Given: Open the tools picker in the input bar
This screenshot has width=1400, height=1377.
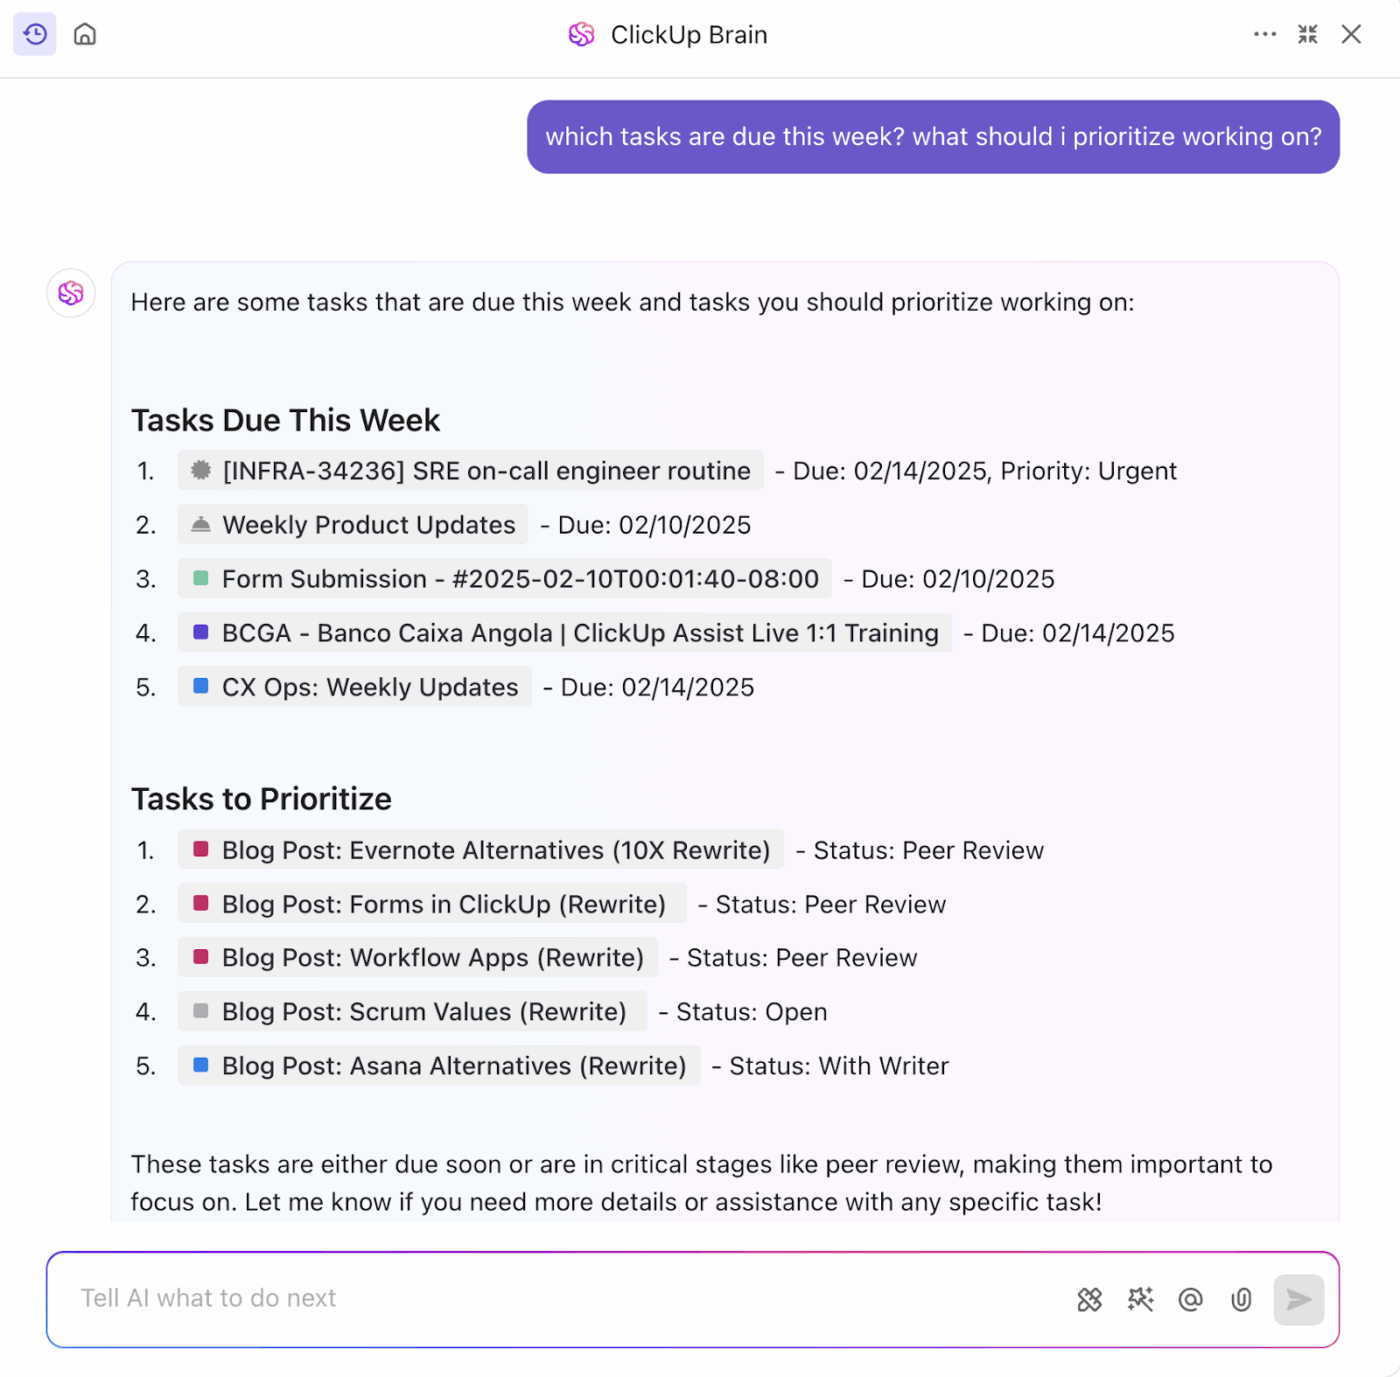Looking at the screenshot, I should (x=1090, y=1299).
